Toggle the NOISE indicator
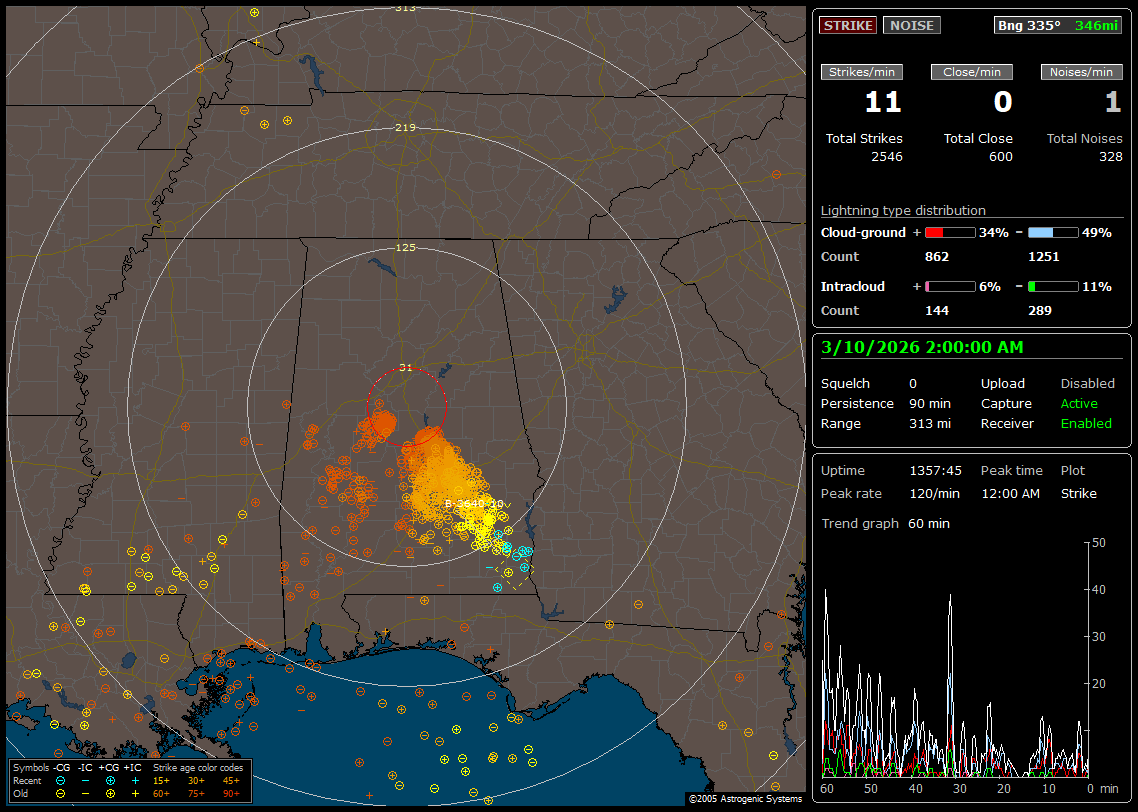The image size is (1138, 812). tap(911, 26)
